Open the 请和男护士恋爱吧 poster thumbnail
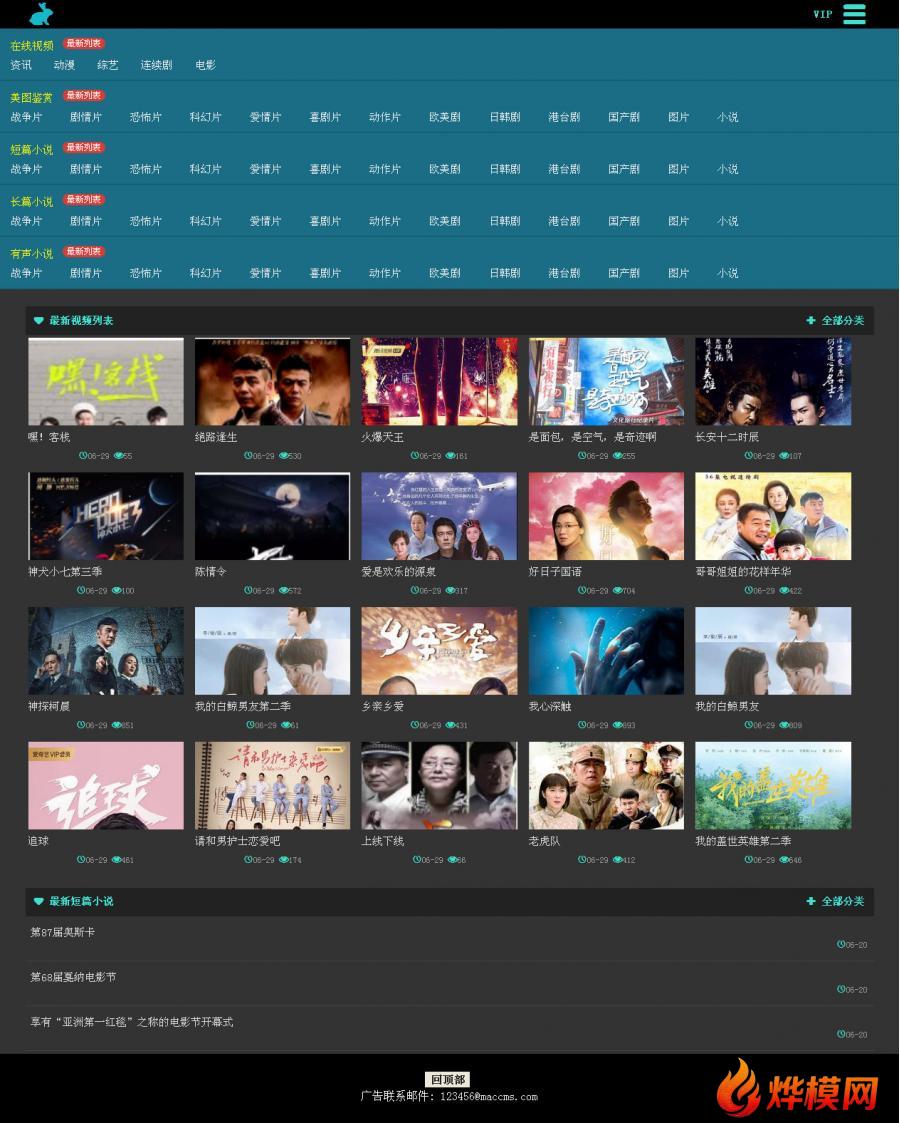The height and width of the screenshot is (1123, 900). [x=272, y=786]
